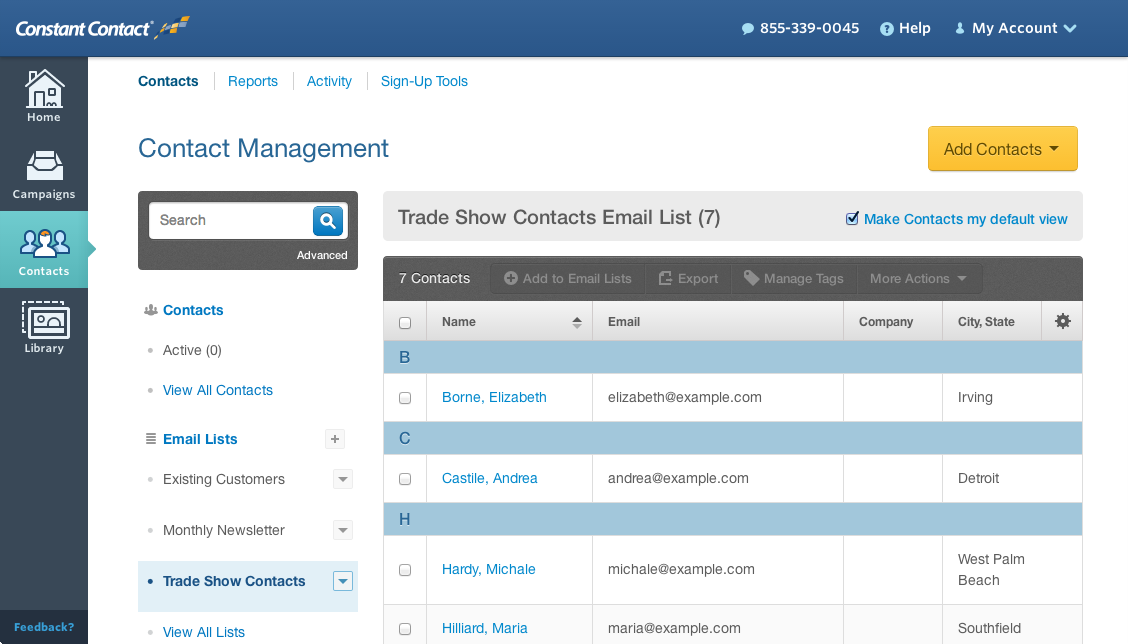Switch to the Activity tab
This screenshot has width=1128, height=644.
point(329,81)
